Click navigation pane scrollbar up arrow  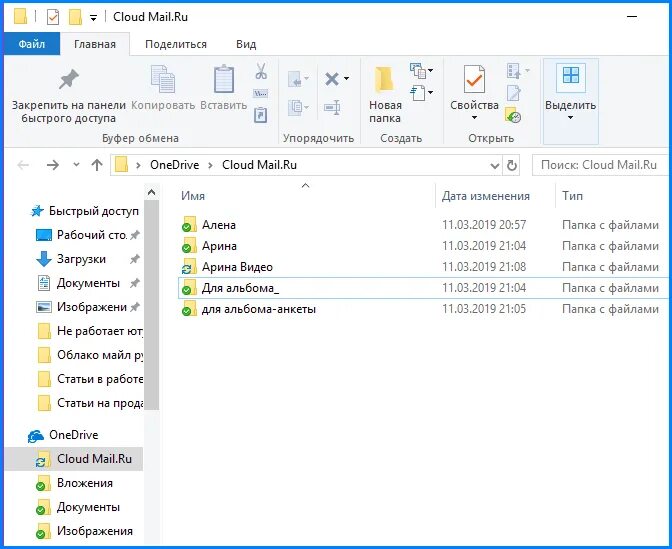(x=151, y=192)
